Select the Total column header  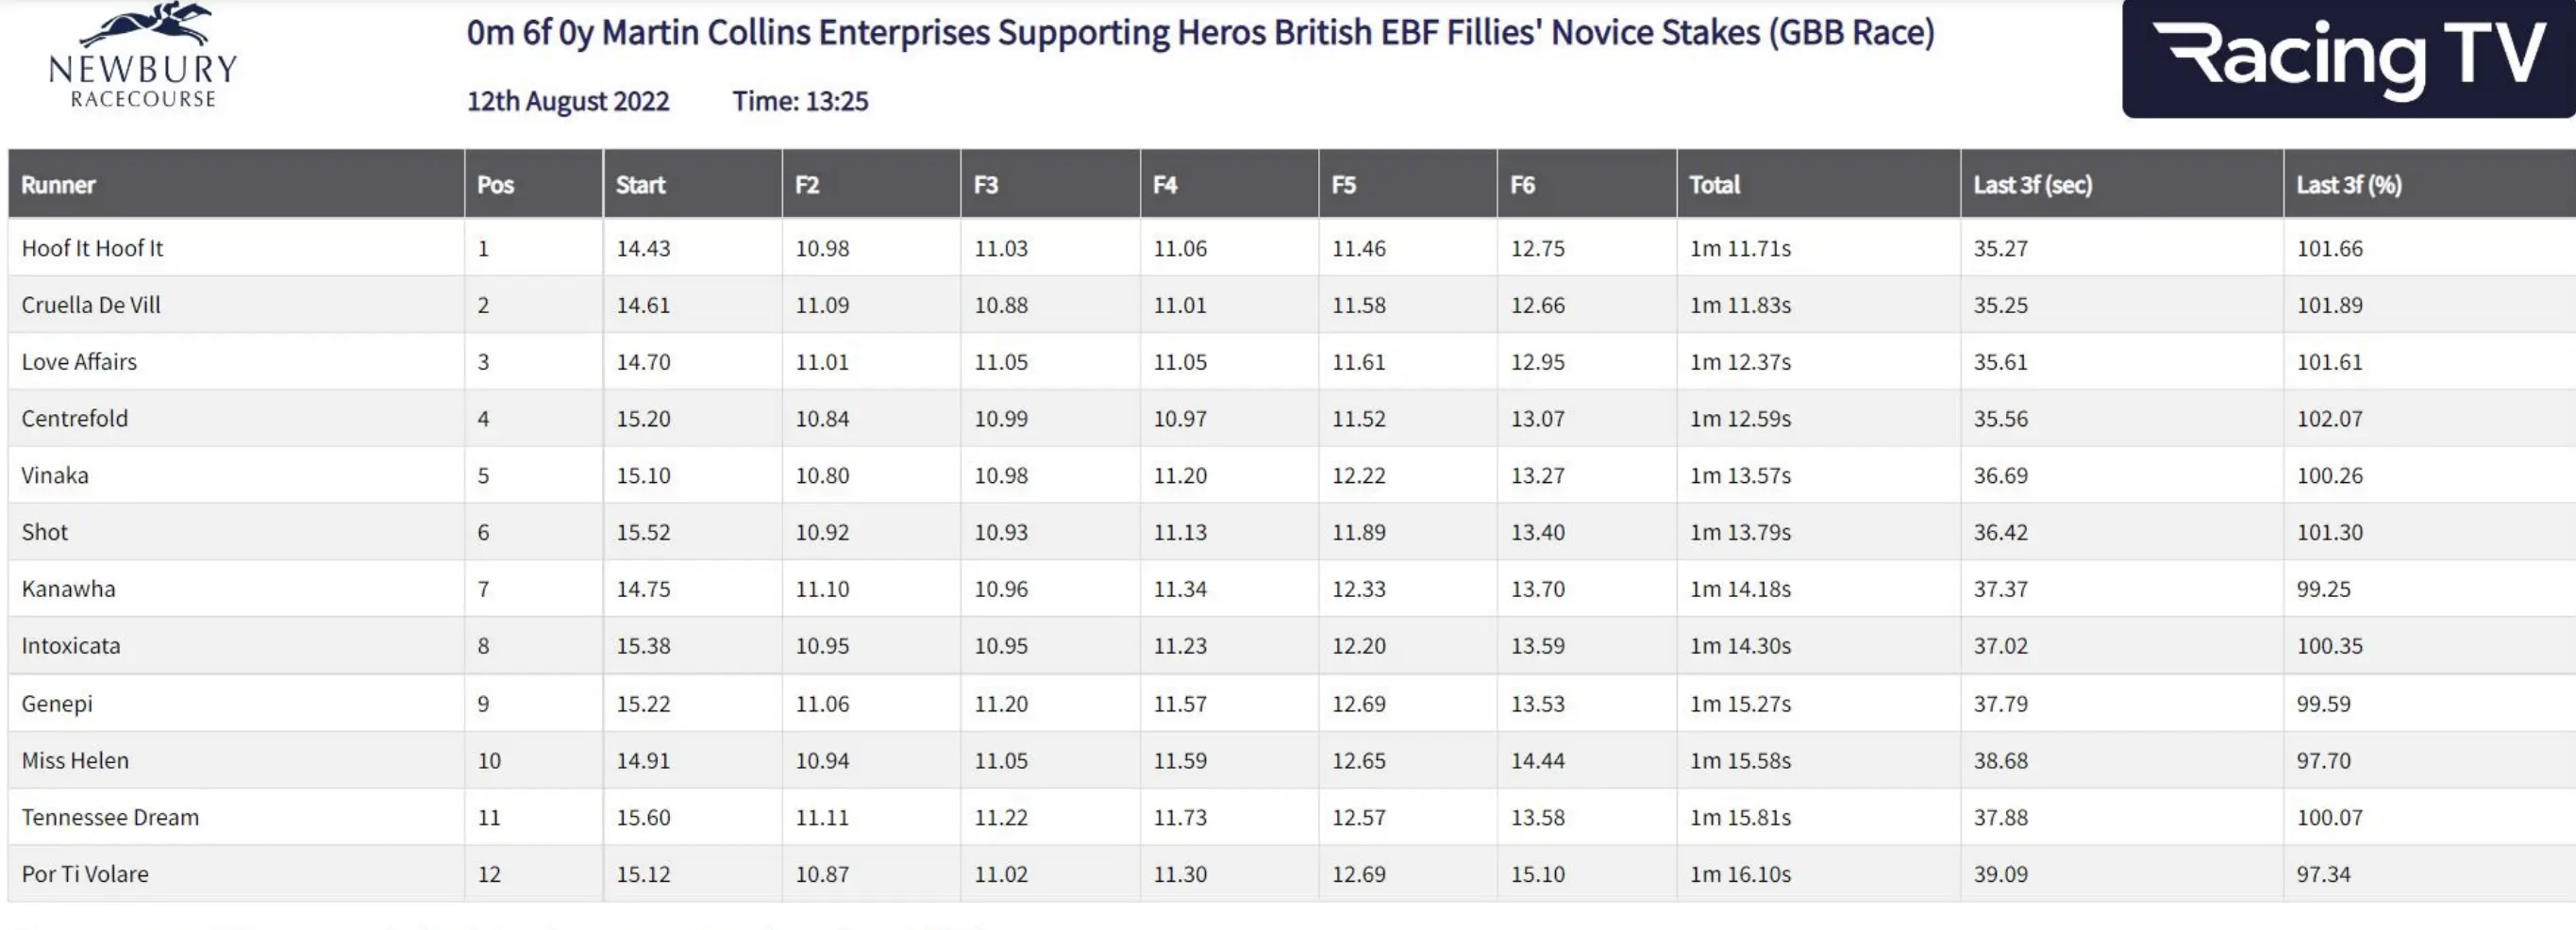tap(1714, 185)
